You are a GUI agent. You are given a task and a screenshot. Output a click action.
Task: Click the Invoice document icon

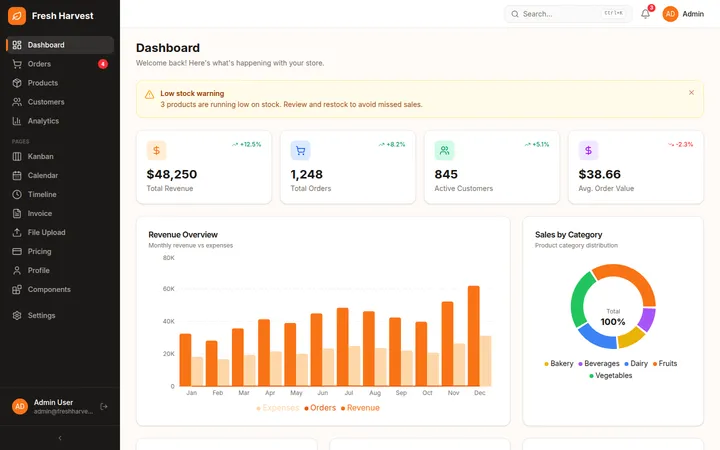click(x=17, y=214)
